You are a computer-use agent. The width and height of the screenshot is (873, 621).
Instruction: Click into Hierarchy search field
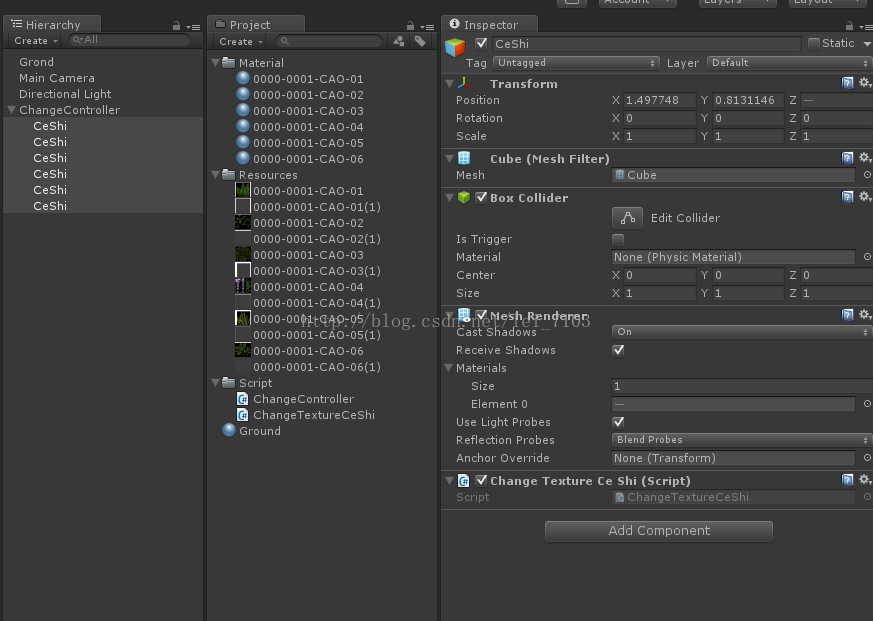coord(129,40)
